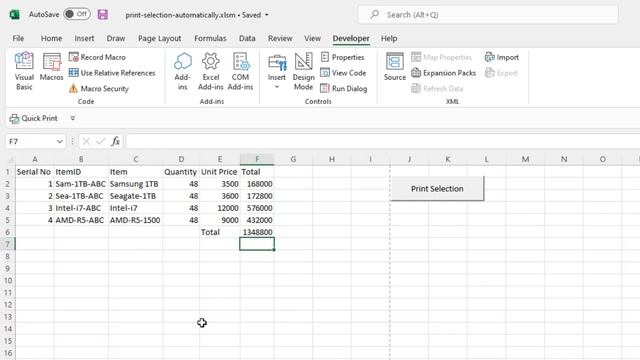Click Run Dialog
Viewport: 640px width, 360px height.
click(x=344, y=88)
